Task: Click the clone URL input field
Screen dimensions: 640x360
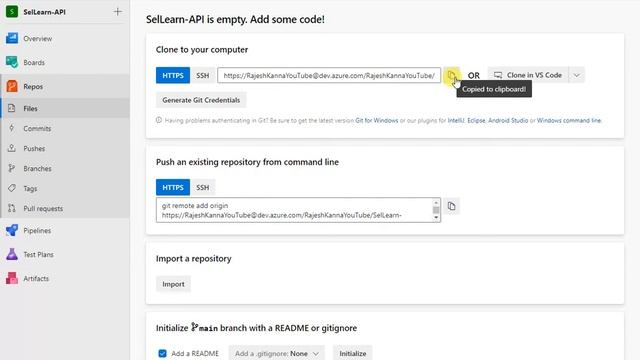Action: (x=329, y=76)
